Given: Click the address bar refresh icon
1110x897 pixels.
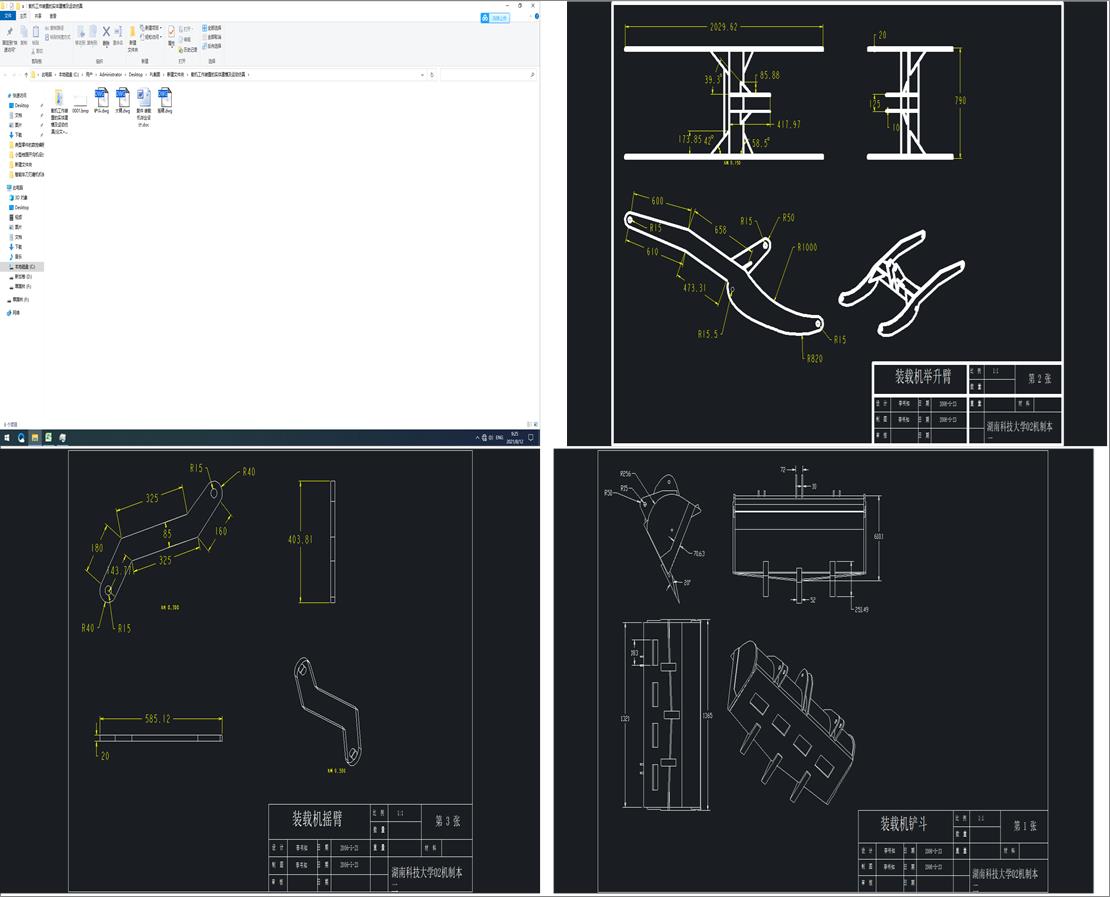Looking at the screenshot, I should [432, 75].
